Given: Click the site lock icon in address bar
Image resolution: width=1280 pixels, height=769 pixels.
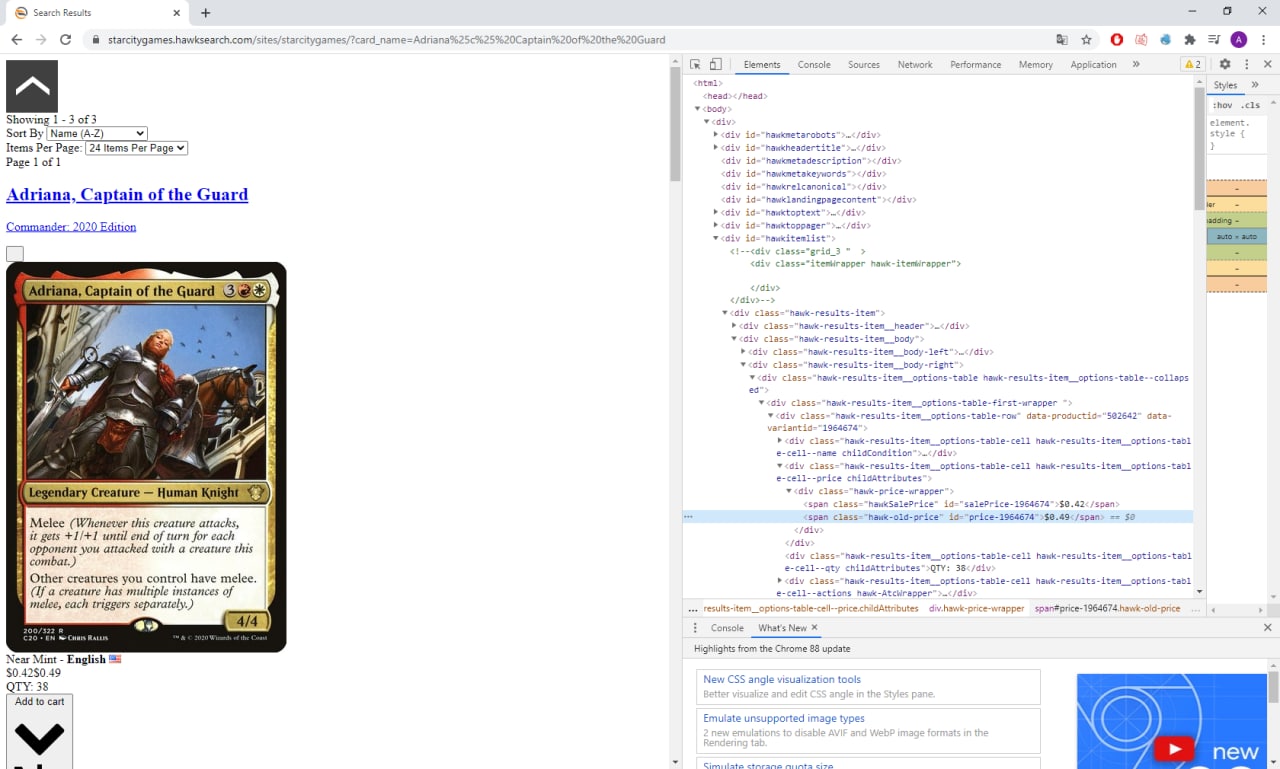Looking at the screenshot, I should coord(95,40).
